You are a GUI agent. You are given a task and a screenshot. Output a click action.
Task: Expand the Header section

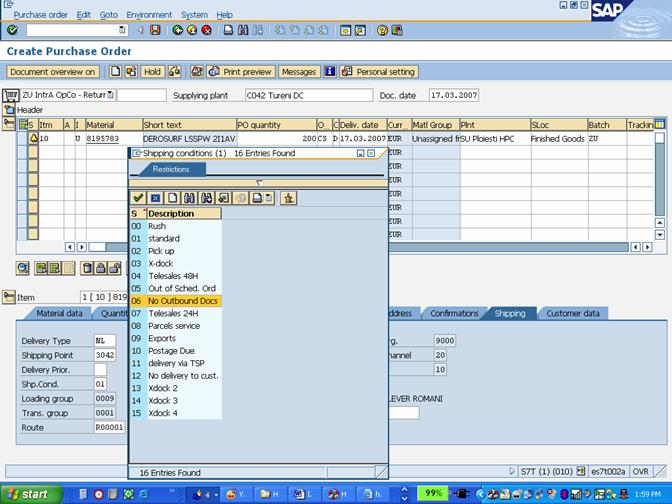coord(9,109)
